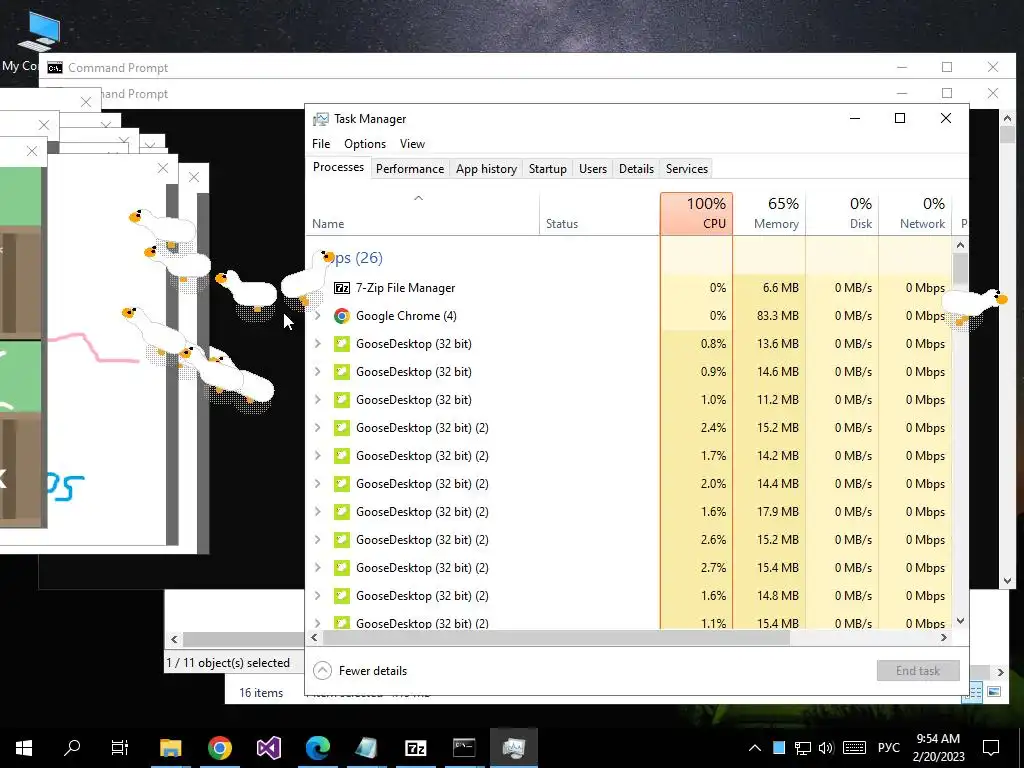Viewport: 1024px width, 768px height.
Task: Click scroll-down arrow of process list
Action: coord(960,621)
